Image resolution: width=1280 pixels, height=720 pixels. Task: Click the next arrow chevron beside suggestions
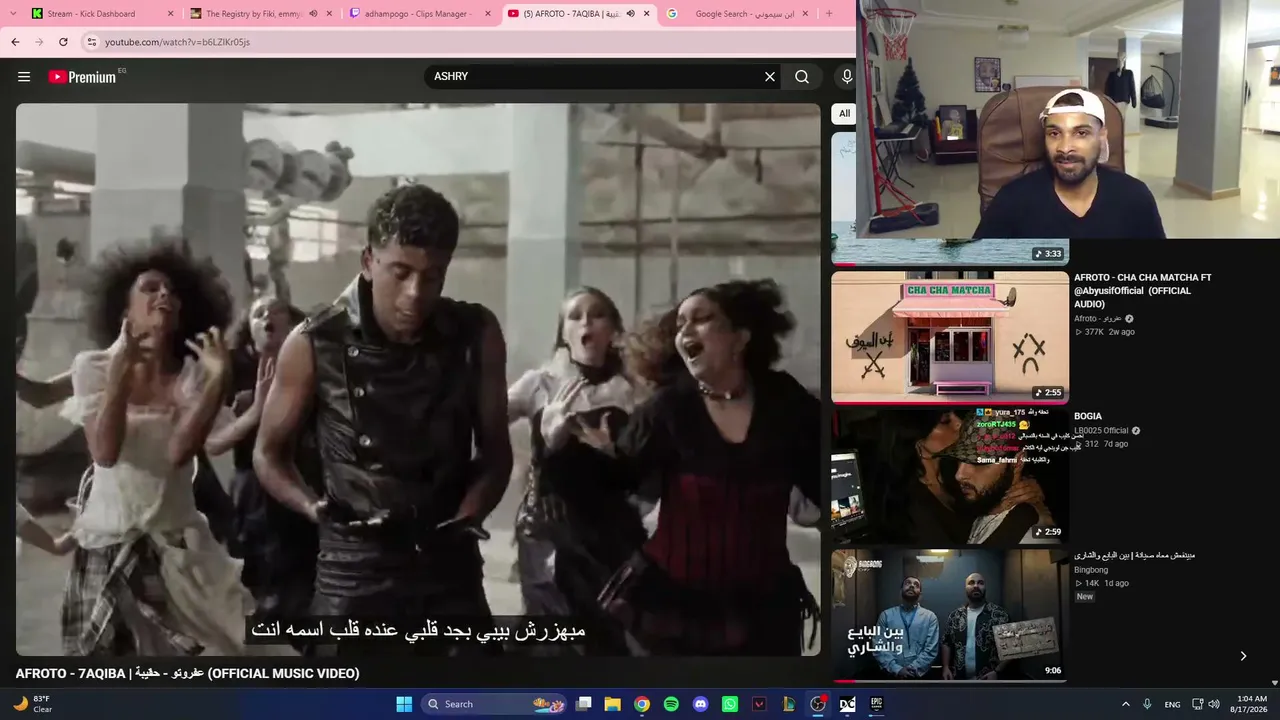[1243, 657]
